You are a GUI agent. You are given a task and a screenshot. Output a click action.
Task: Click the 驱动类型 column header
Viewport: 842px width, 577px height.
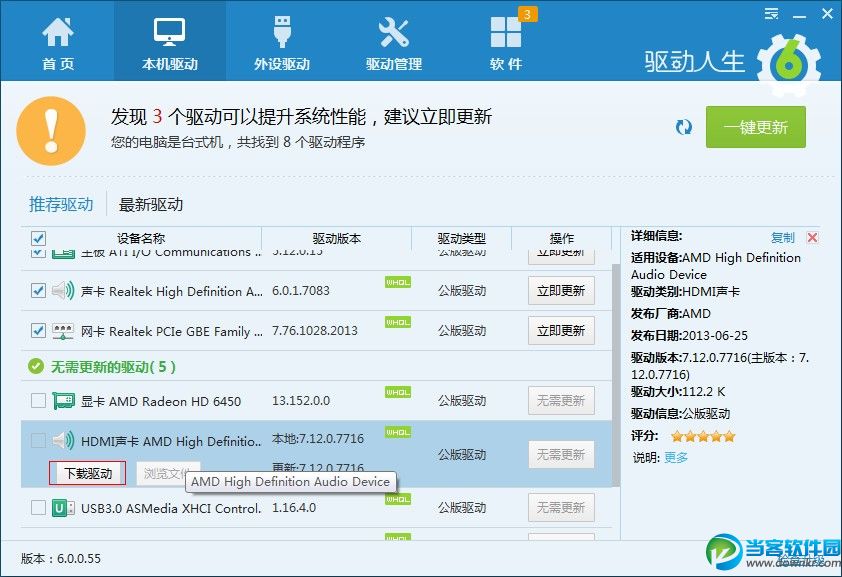pos(461,238)
